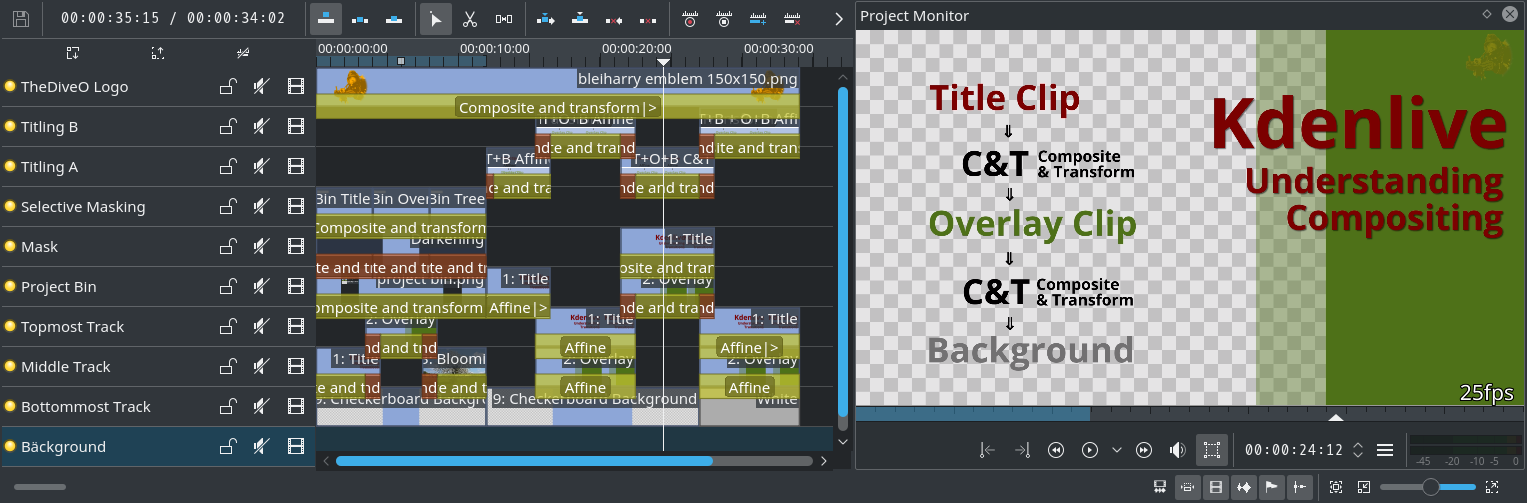Adjust the timeline zoom slider

point(1428,487)
